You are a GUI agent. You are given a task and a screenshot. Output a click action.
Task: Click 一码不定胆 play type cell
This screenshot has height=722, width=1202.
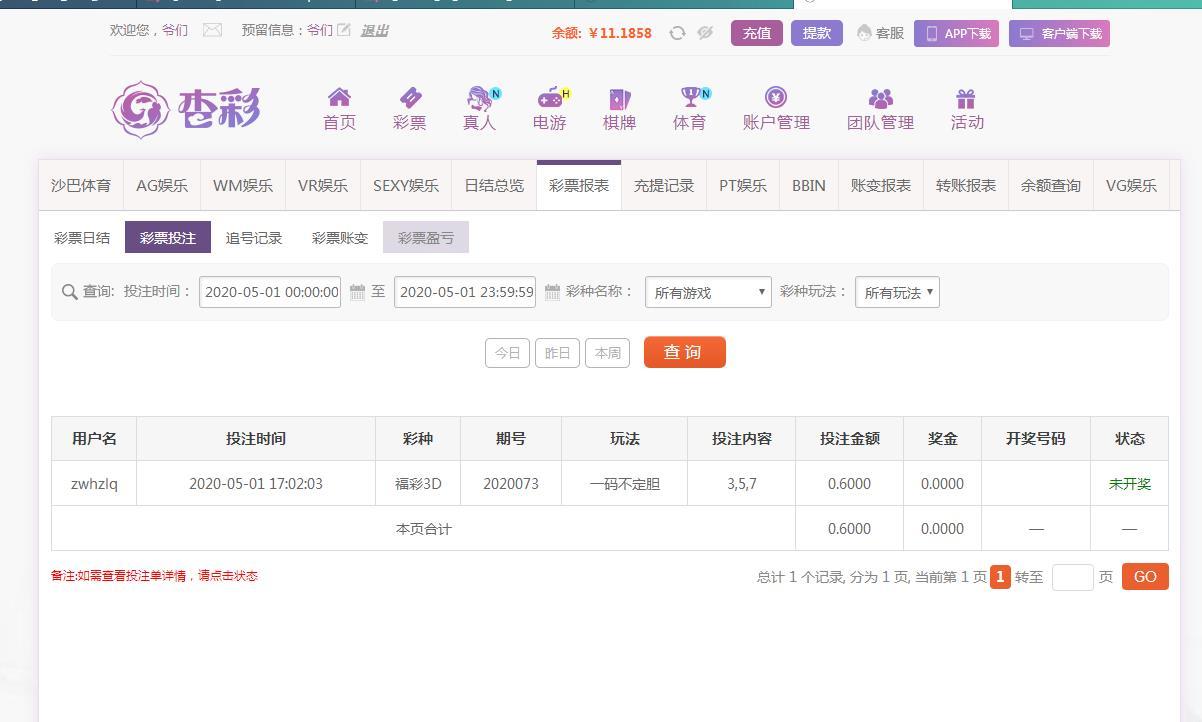[x=625, y=484]
